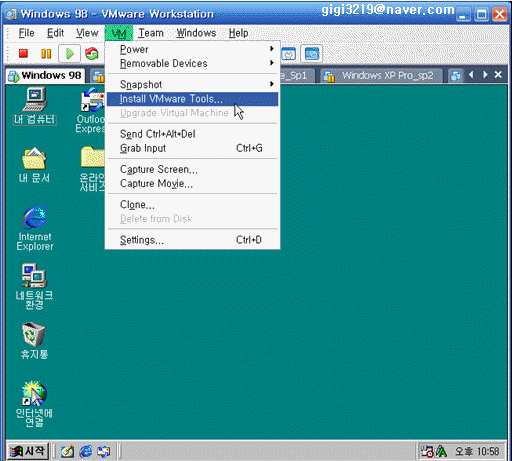Launch Internet Explorer from quick launch
Screen dimensions: 512x461
pyautogui.click(x=86, y=451)
